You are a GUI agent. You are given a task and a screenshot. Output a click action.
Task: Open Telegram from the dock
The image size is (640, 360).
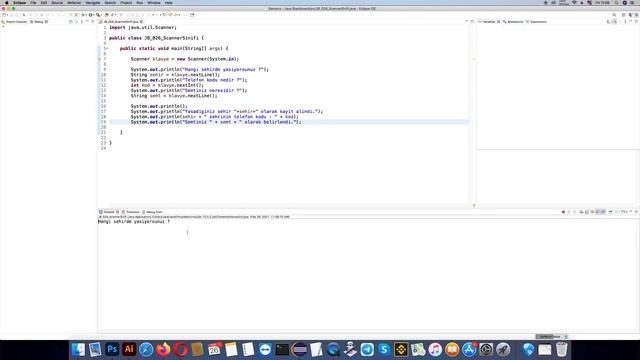pyautogui.click(x=367, y=349)
